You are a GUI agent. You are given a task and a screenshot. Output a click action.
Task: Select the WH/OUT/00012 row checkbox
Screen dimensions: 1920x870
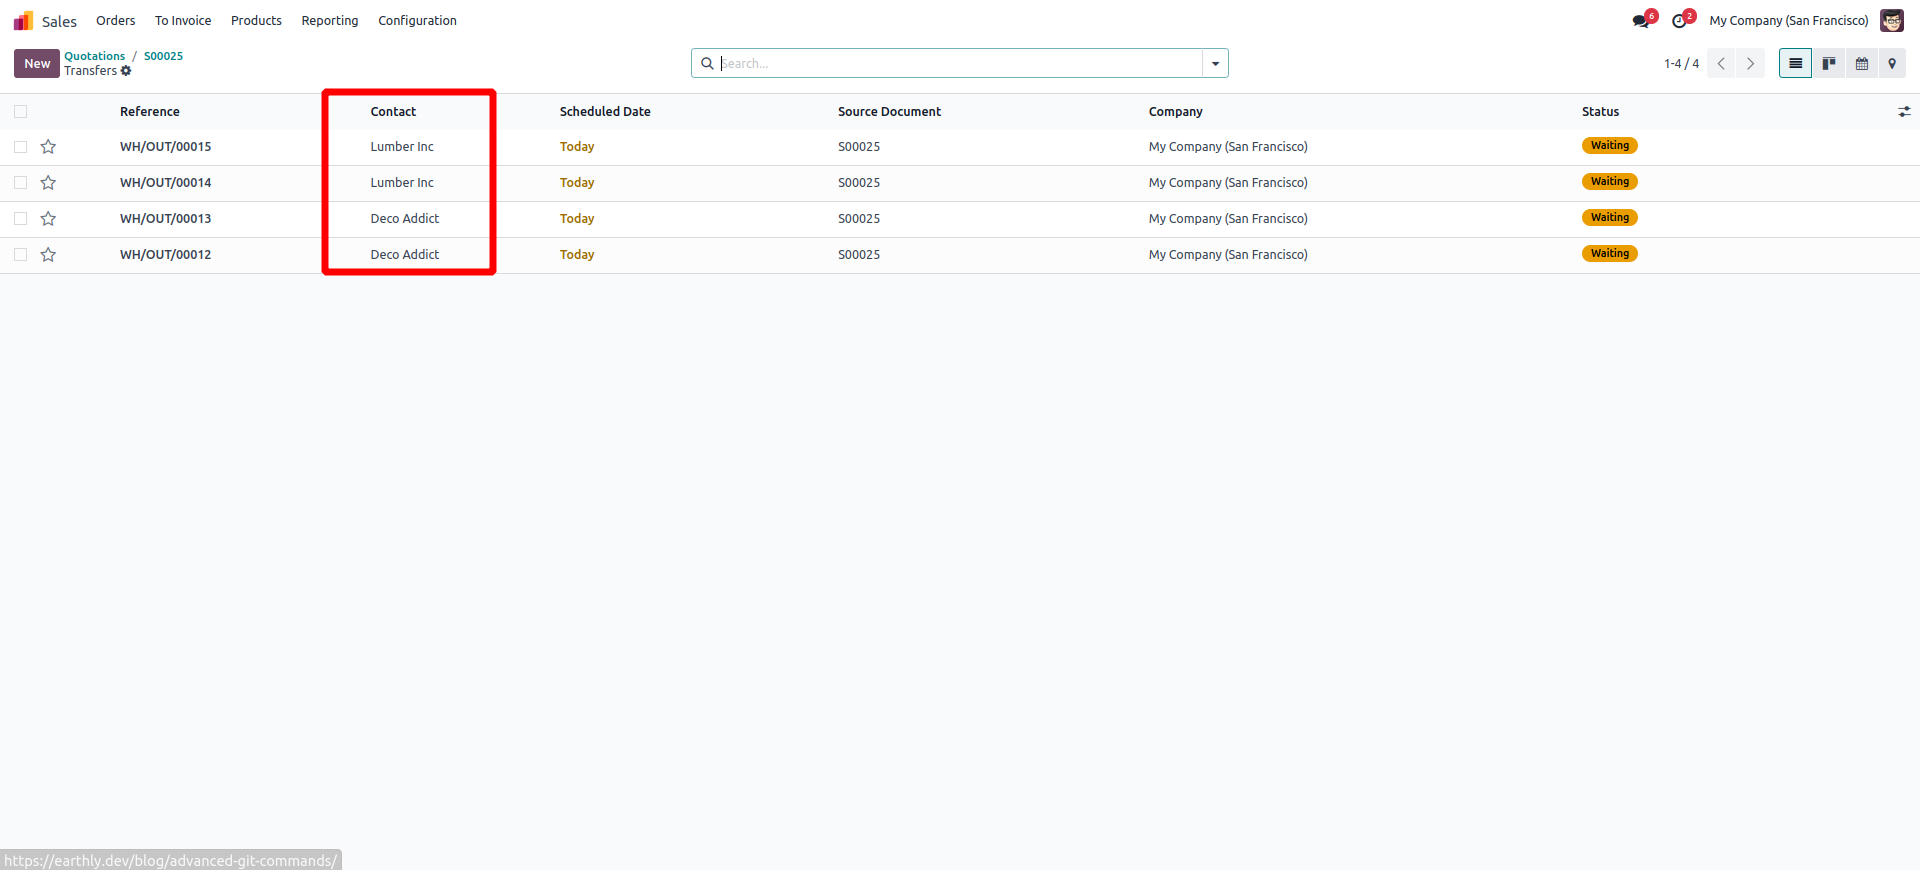tap(21, 255)
